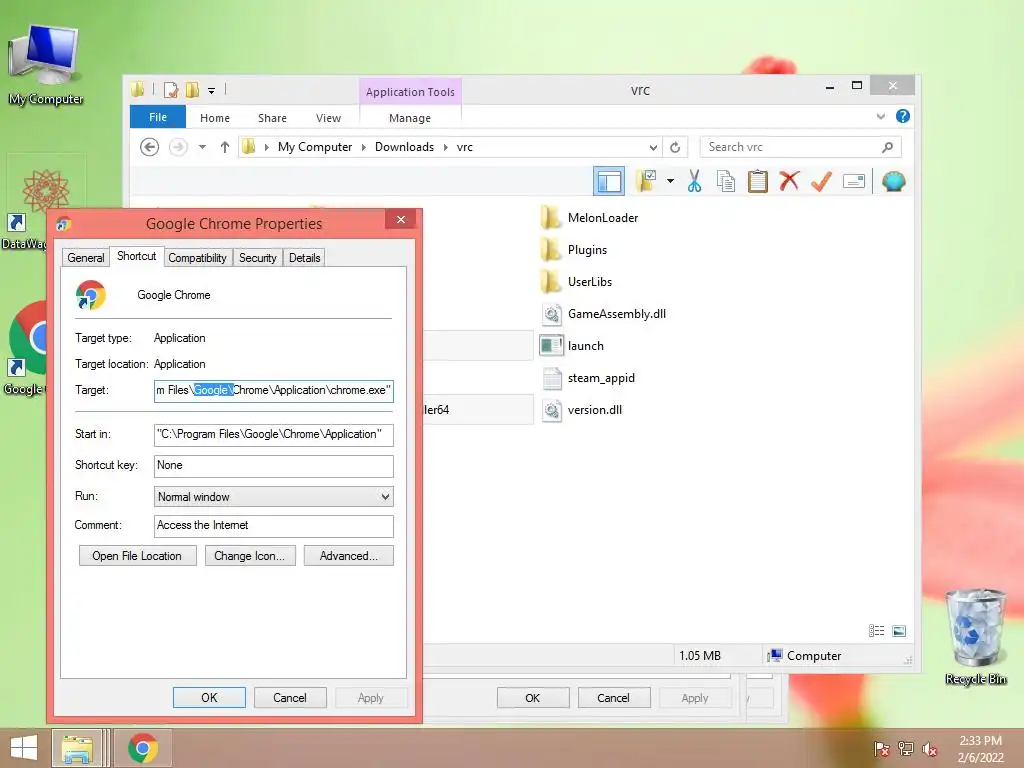
Task: Click the search magnifier icon
Action: click(x=887, y=147)
